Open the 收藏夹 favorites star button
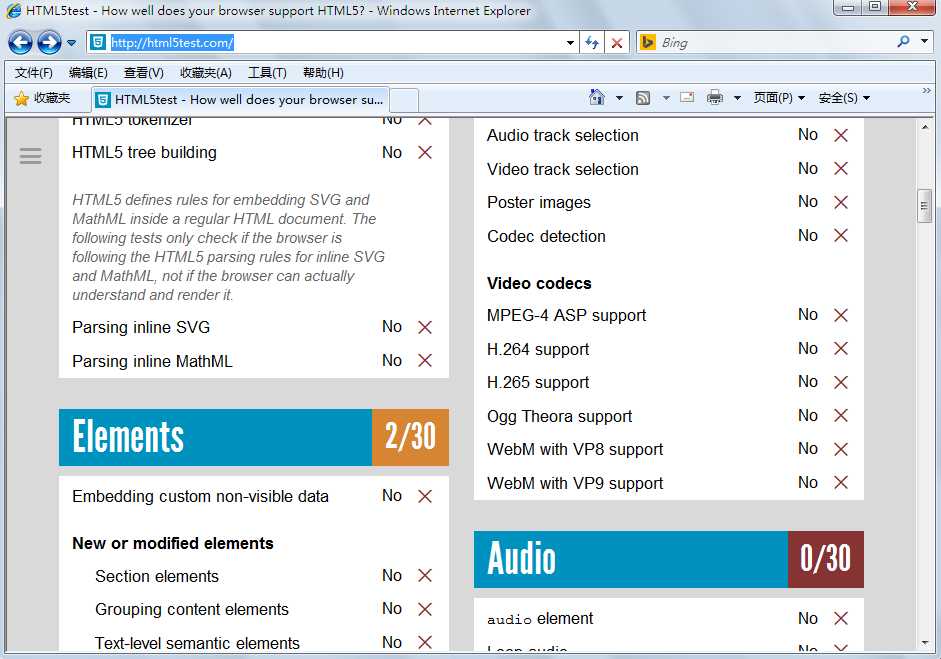This screenshot has width=941, height=659. (42, 98)
